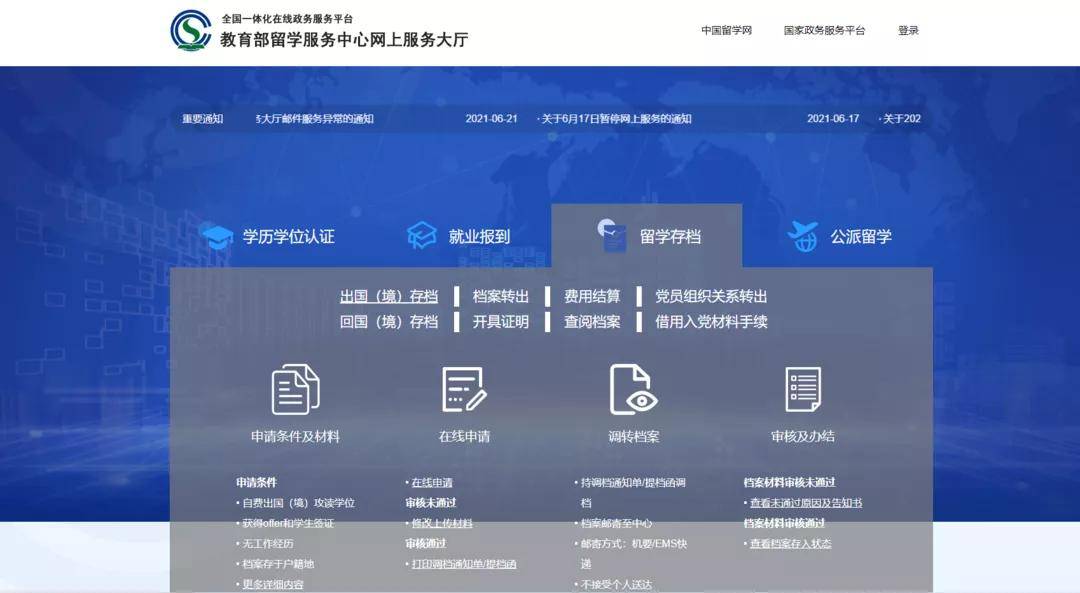
Task: Click the 打印调档通知单/提档函 link
Action: [464, 564]
